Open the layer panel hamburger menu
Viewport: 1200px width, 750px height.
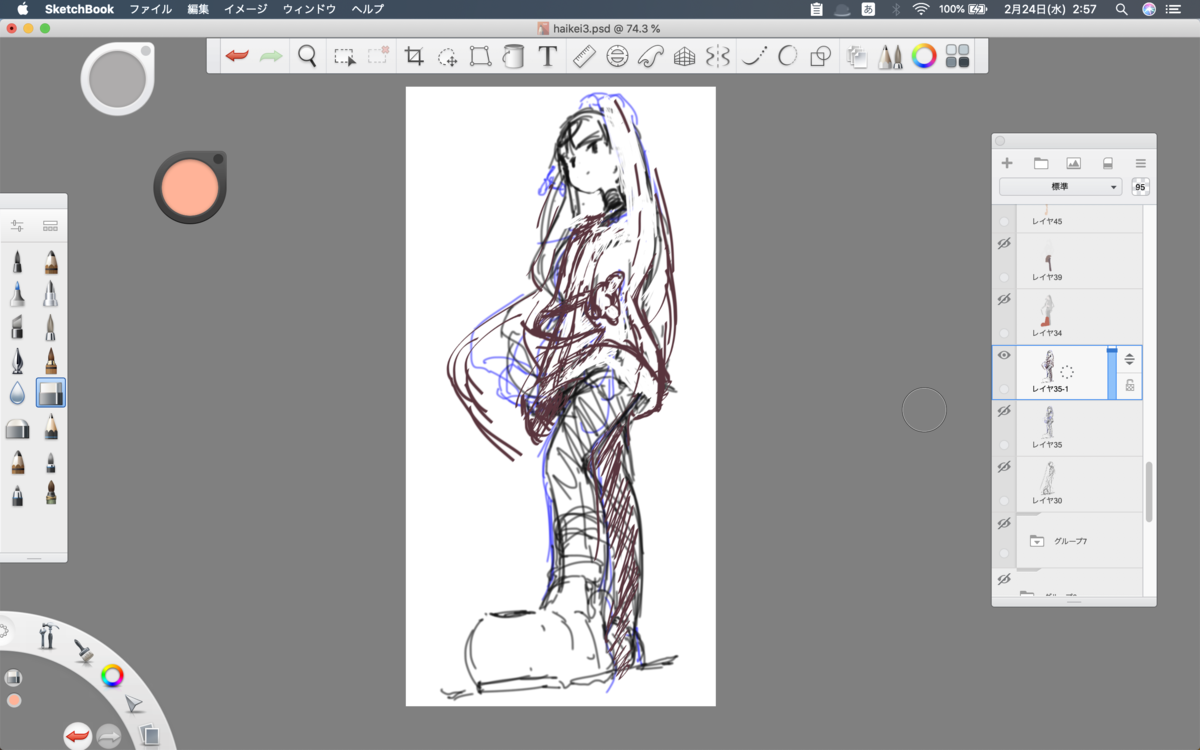click(x=1140, y=163)
